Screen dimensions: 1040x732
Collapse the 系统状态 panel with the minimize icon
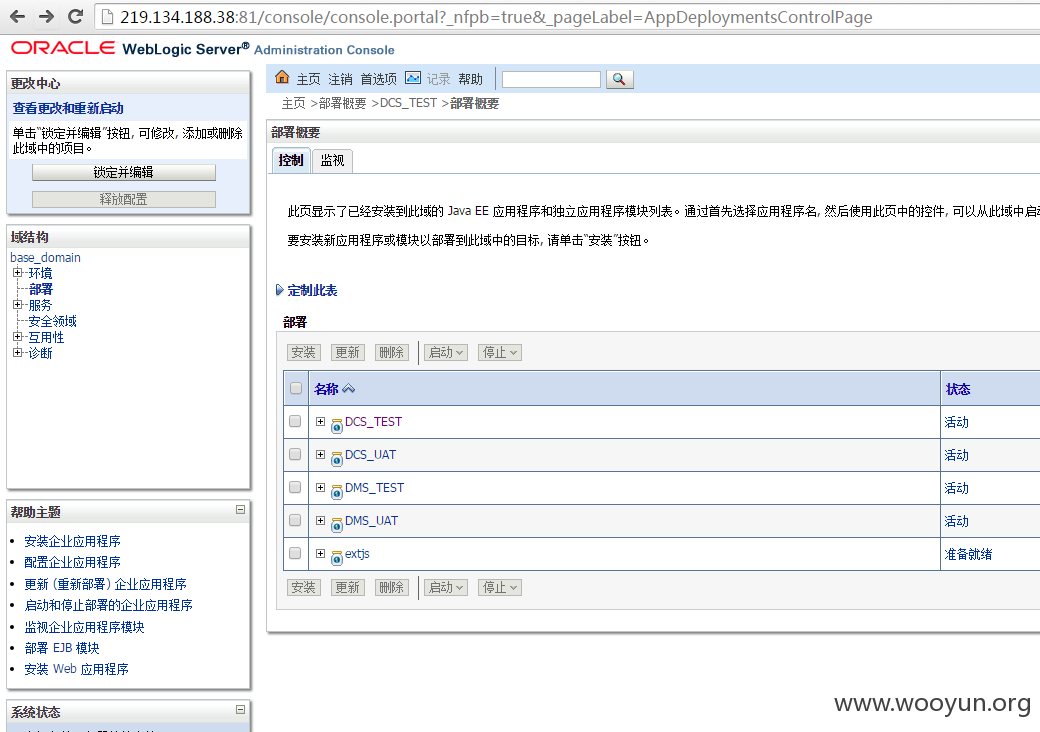tap(240, 710)
